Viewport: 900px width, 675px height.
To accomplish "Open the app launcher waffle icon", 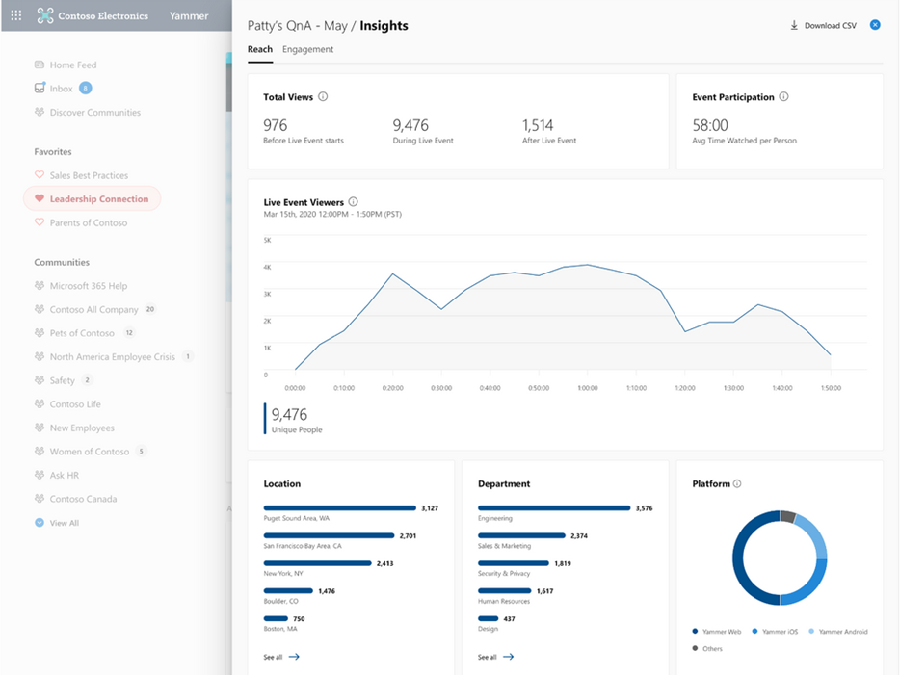I will 16,15.
